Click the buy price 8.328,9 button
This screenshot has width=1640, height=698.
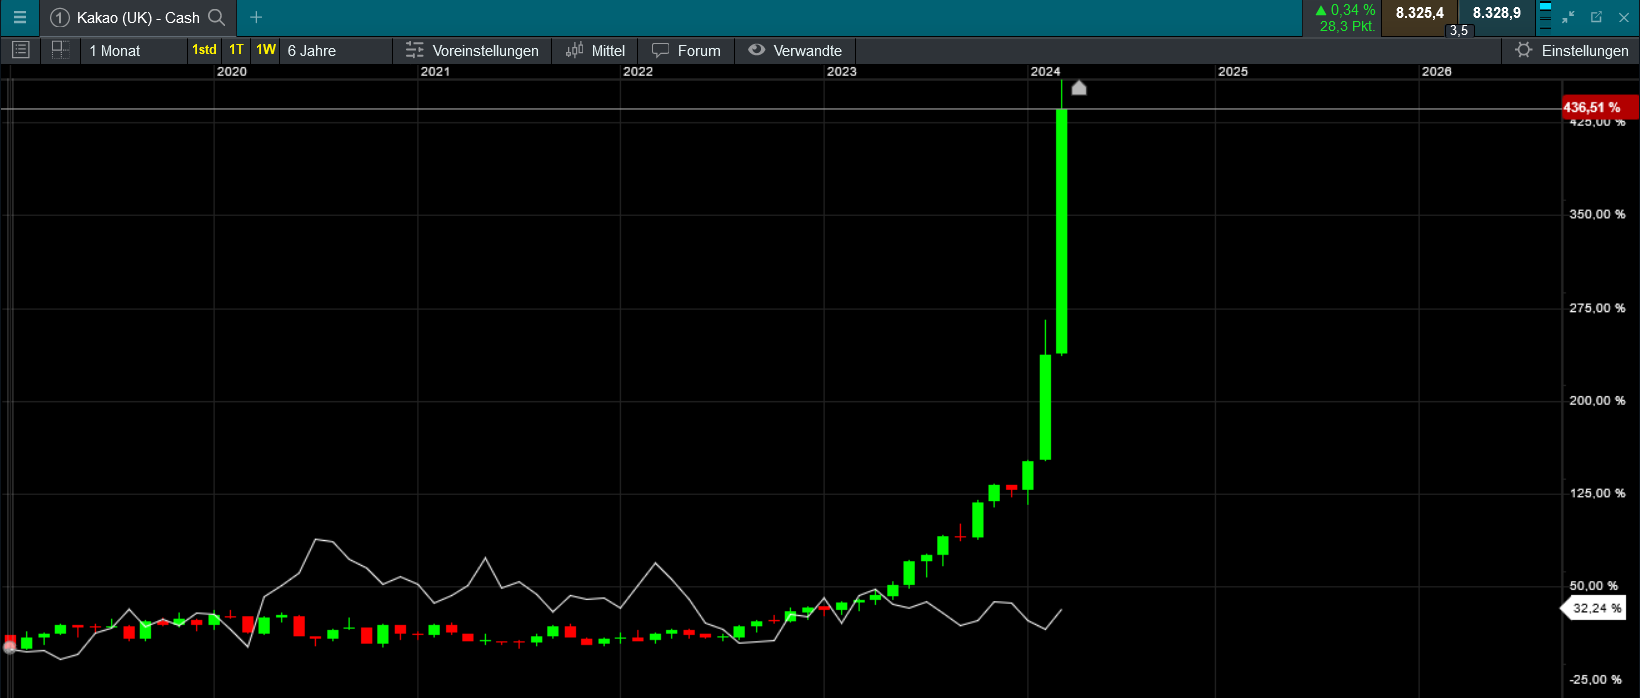click(x=1496, y=14)
